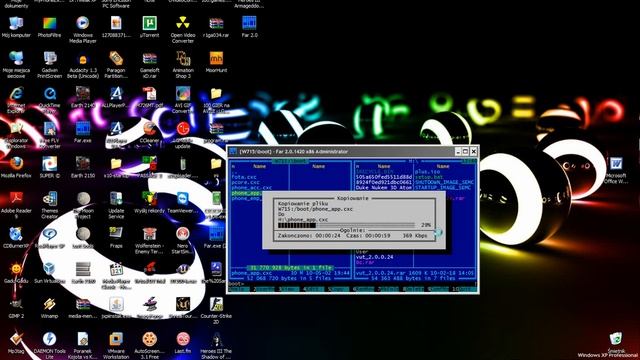Open Sun VirtualBox desktop shortcut
640x360 pixels.
[x=49, y=273]
